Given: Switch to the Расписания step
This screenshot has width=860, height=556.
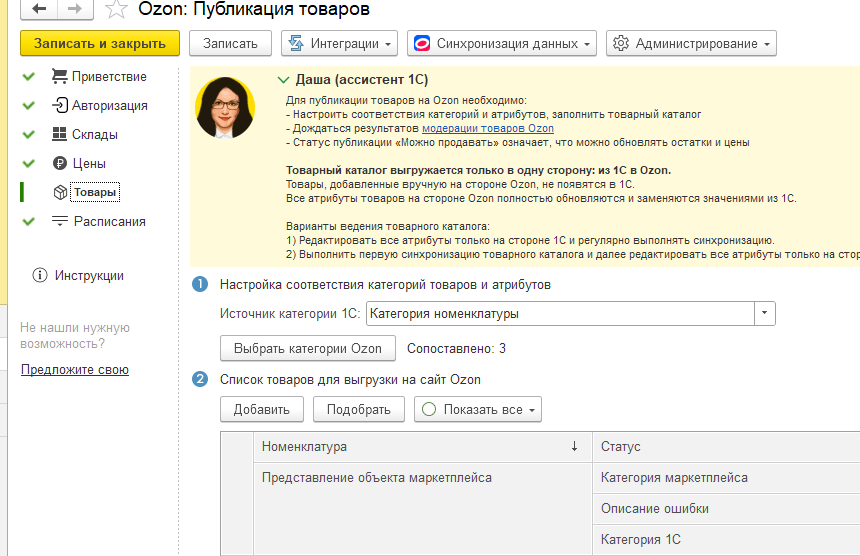Looking at the screenshot, I should pos(110,222).
